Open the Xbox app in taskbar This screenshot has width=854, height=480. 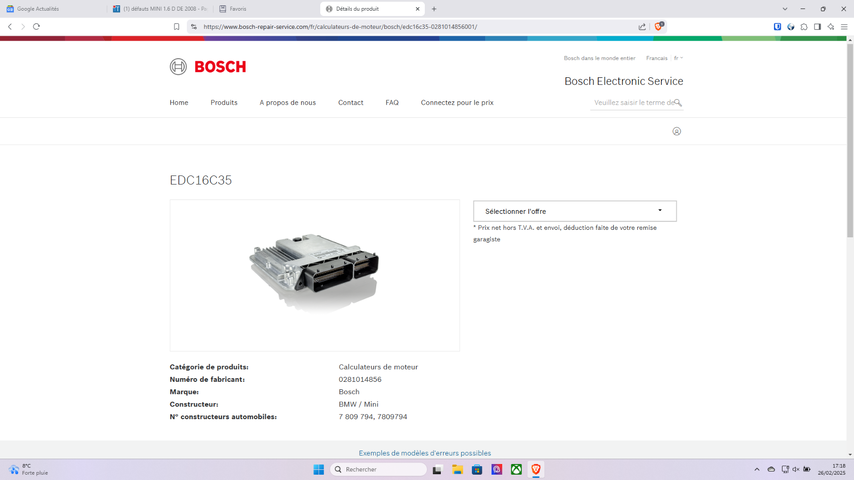(x=516, y=469)
